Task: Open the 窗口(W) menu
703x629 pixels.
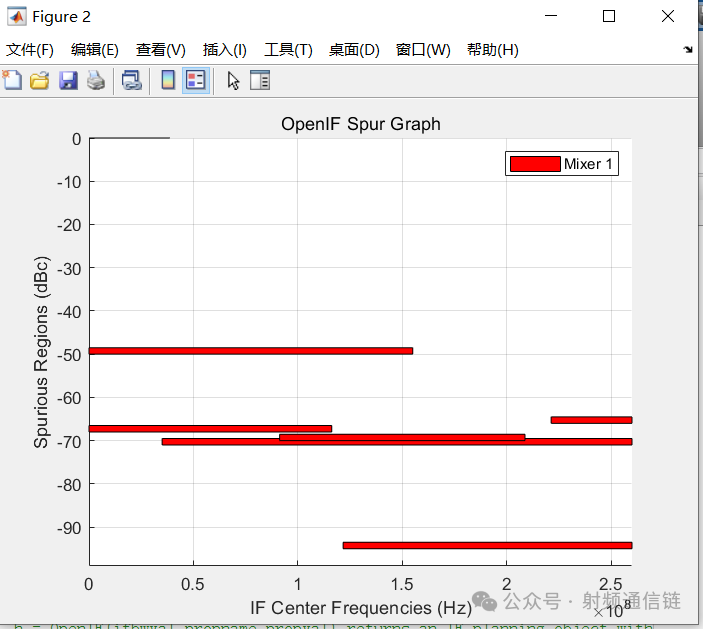Action: (x=423, y=50)
